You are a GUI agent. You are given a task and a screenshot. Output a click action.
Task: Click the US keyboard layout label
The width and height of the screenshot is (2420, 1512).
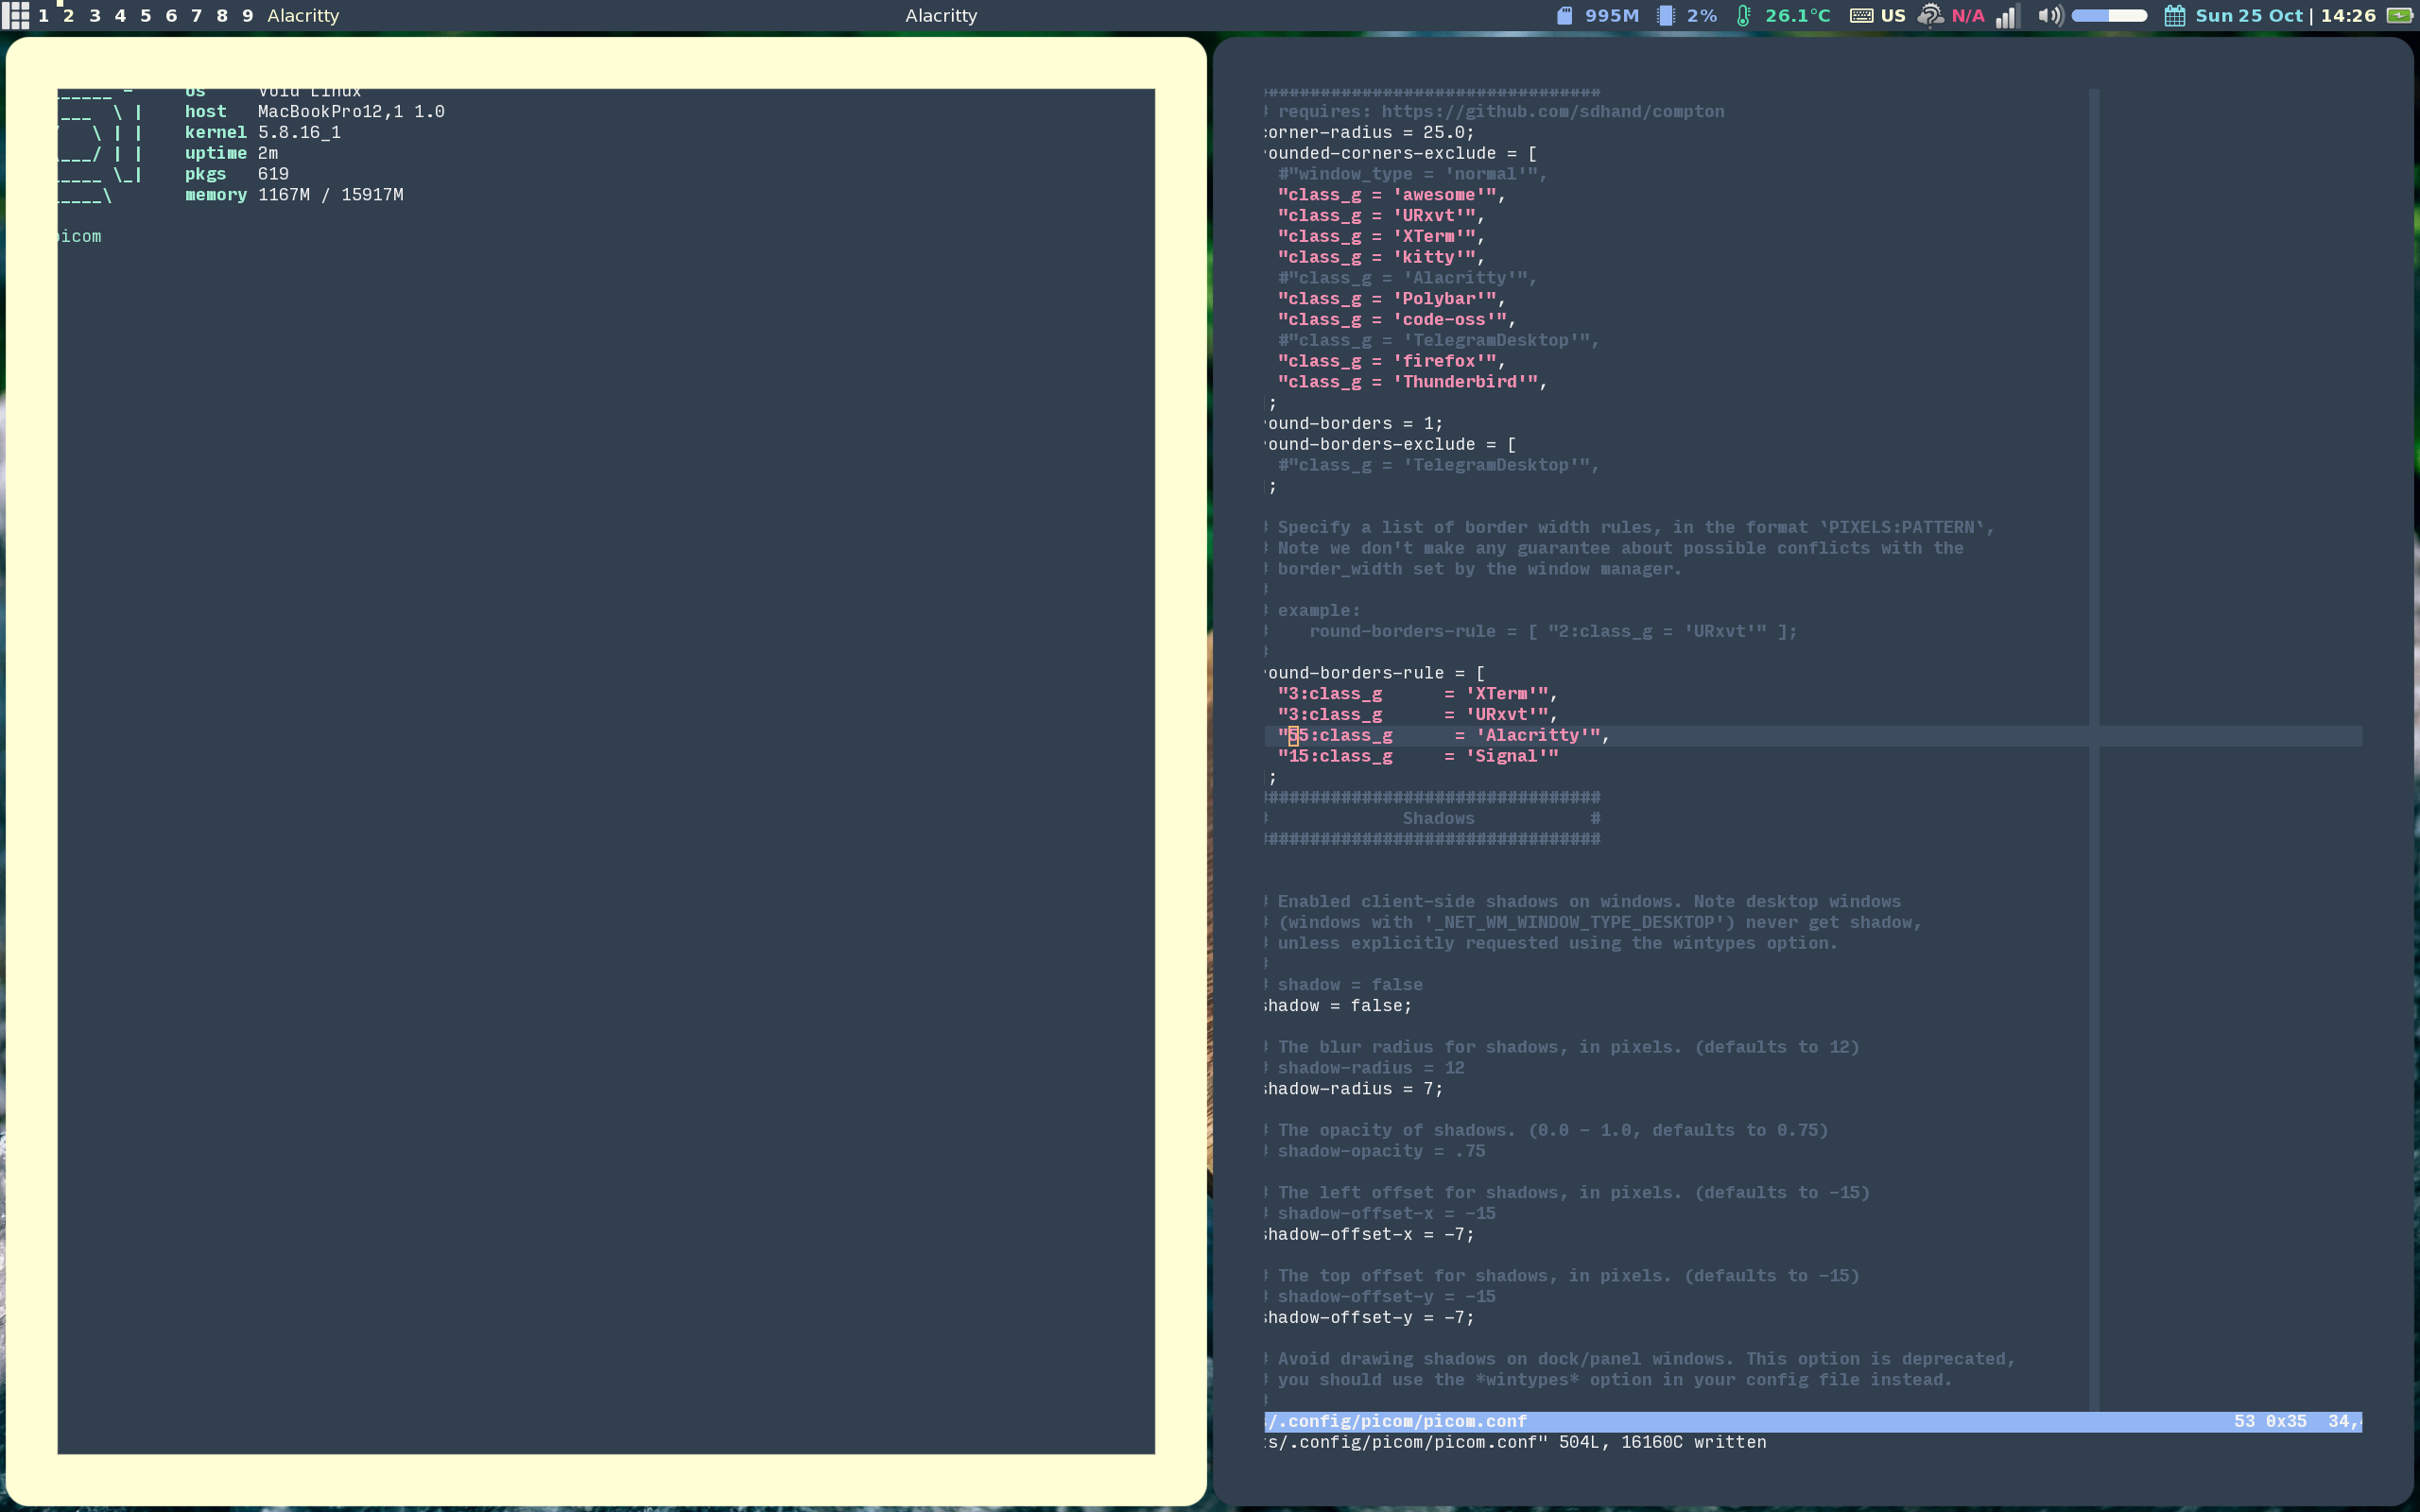[1893, 15]
